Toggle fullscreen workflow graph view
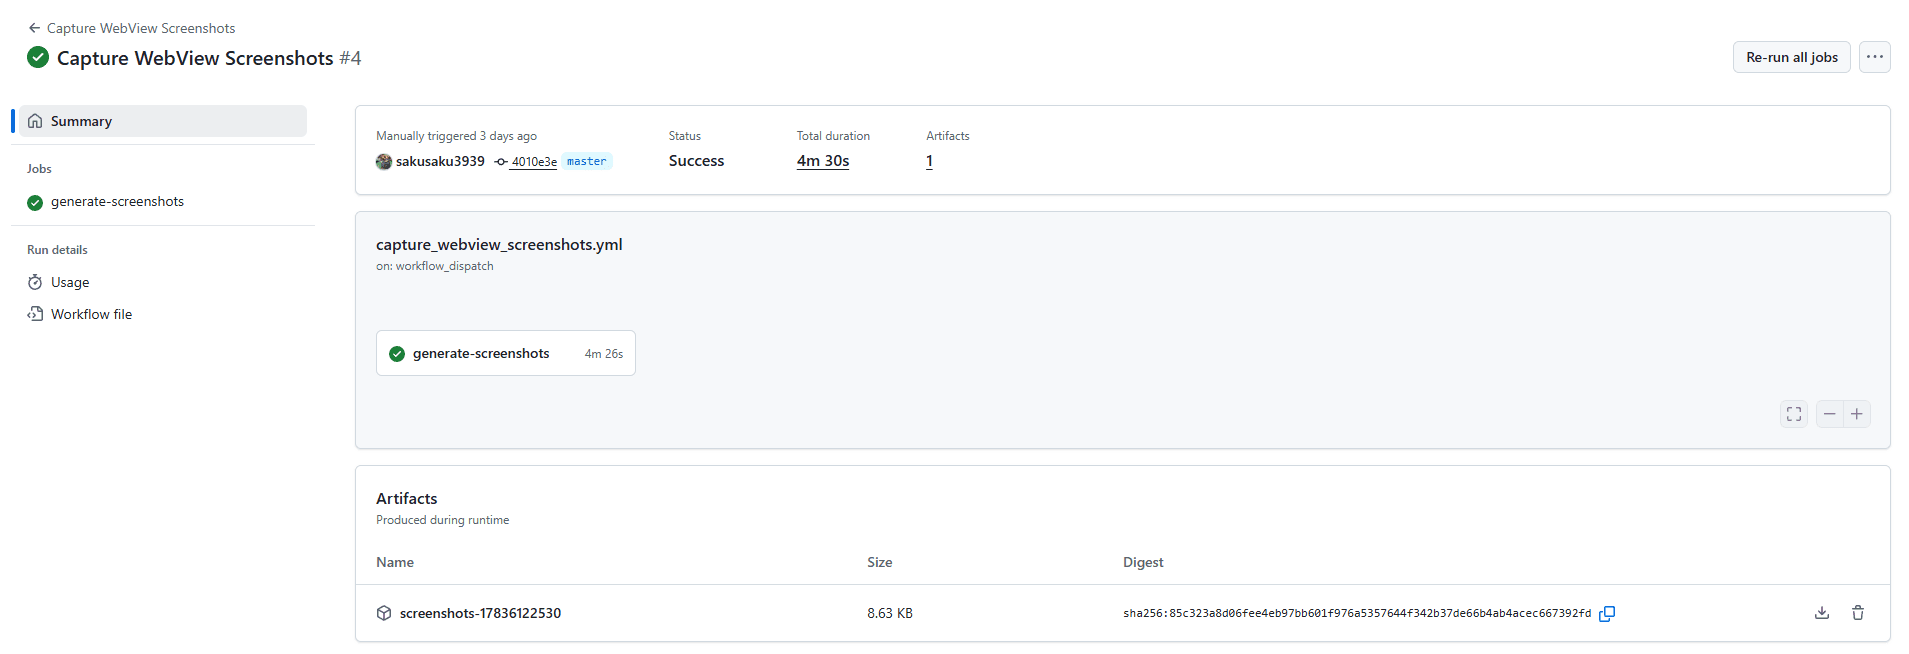1909x654 pixels. point(1793,414)
